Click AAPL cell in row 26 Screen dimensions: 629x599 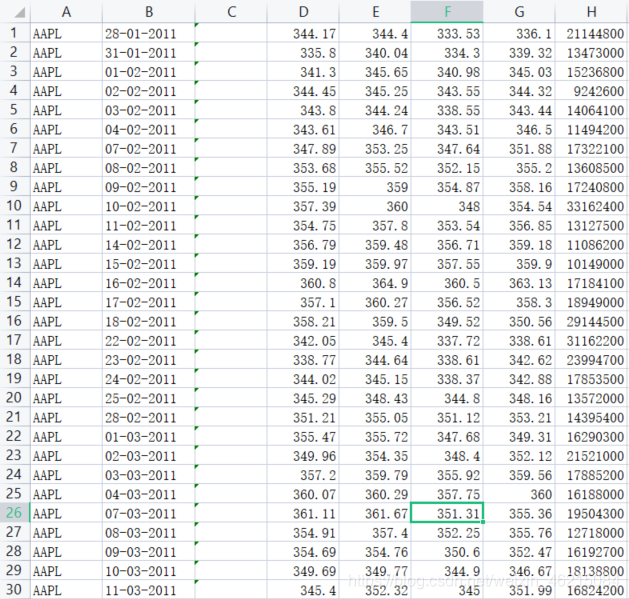point(67,512)
